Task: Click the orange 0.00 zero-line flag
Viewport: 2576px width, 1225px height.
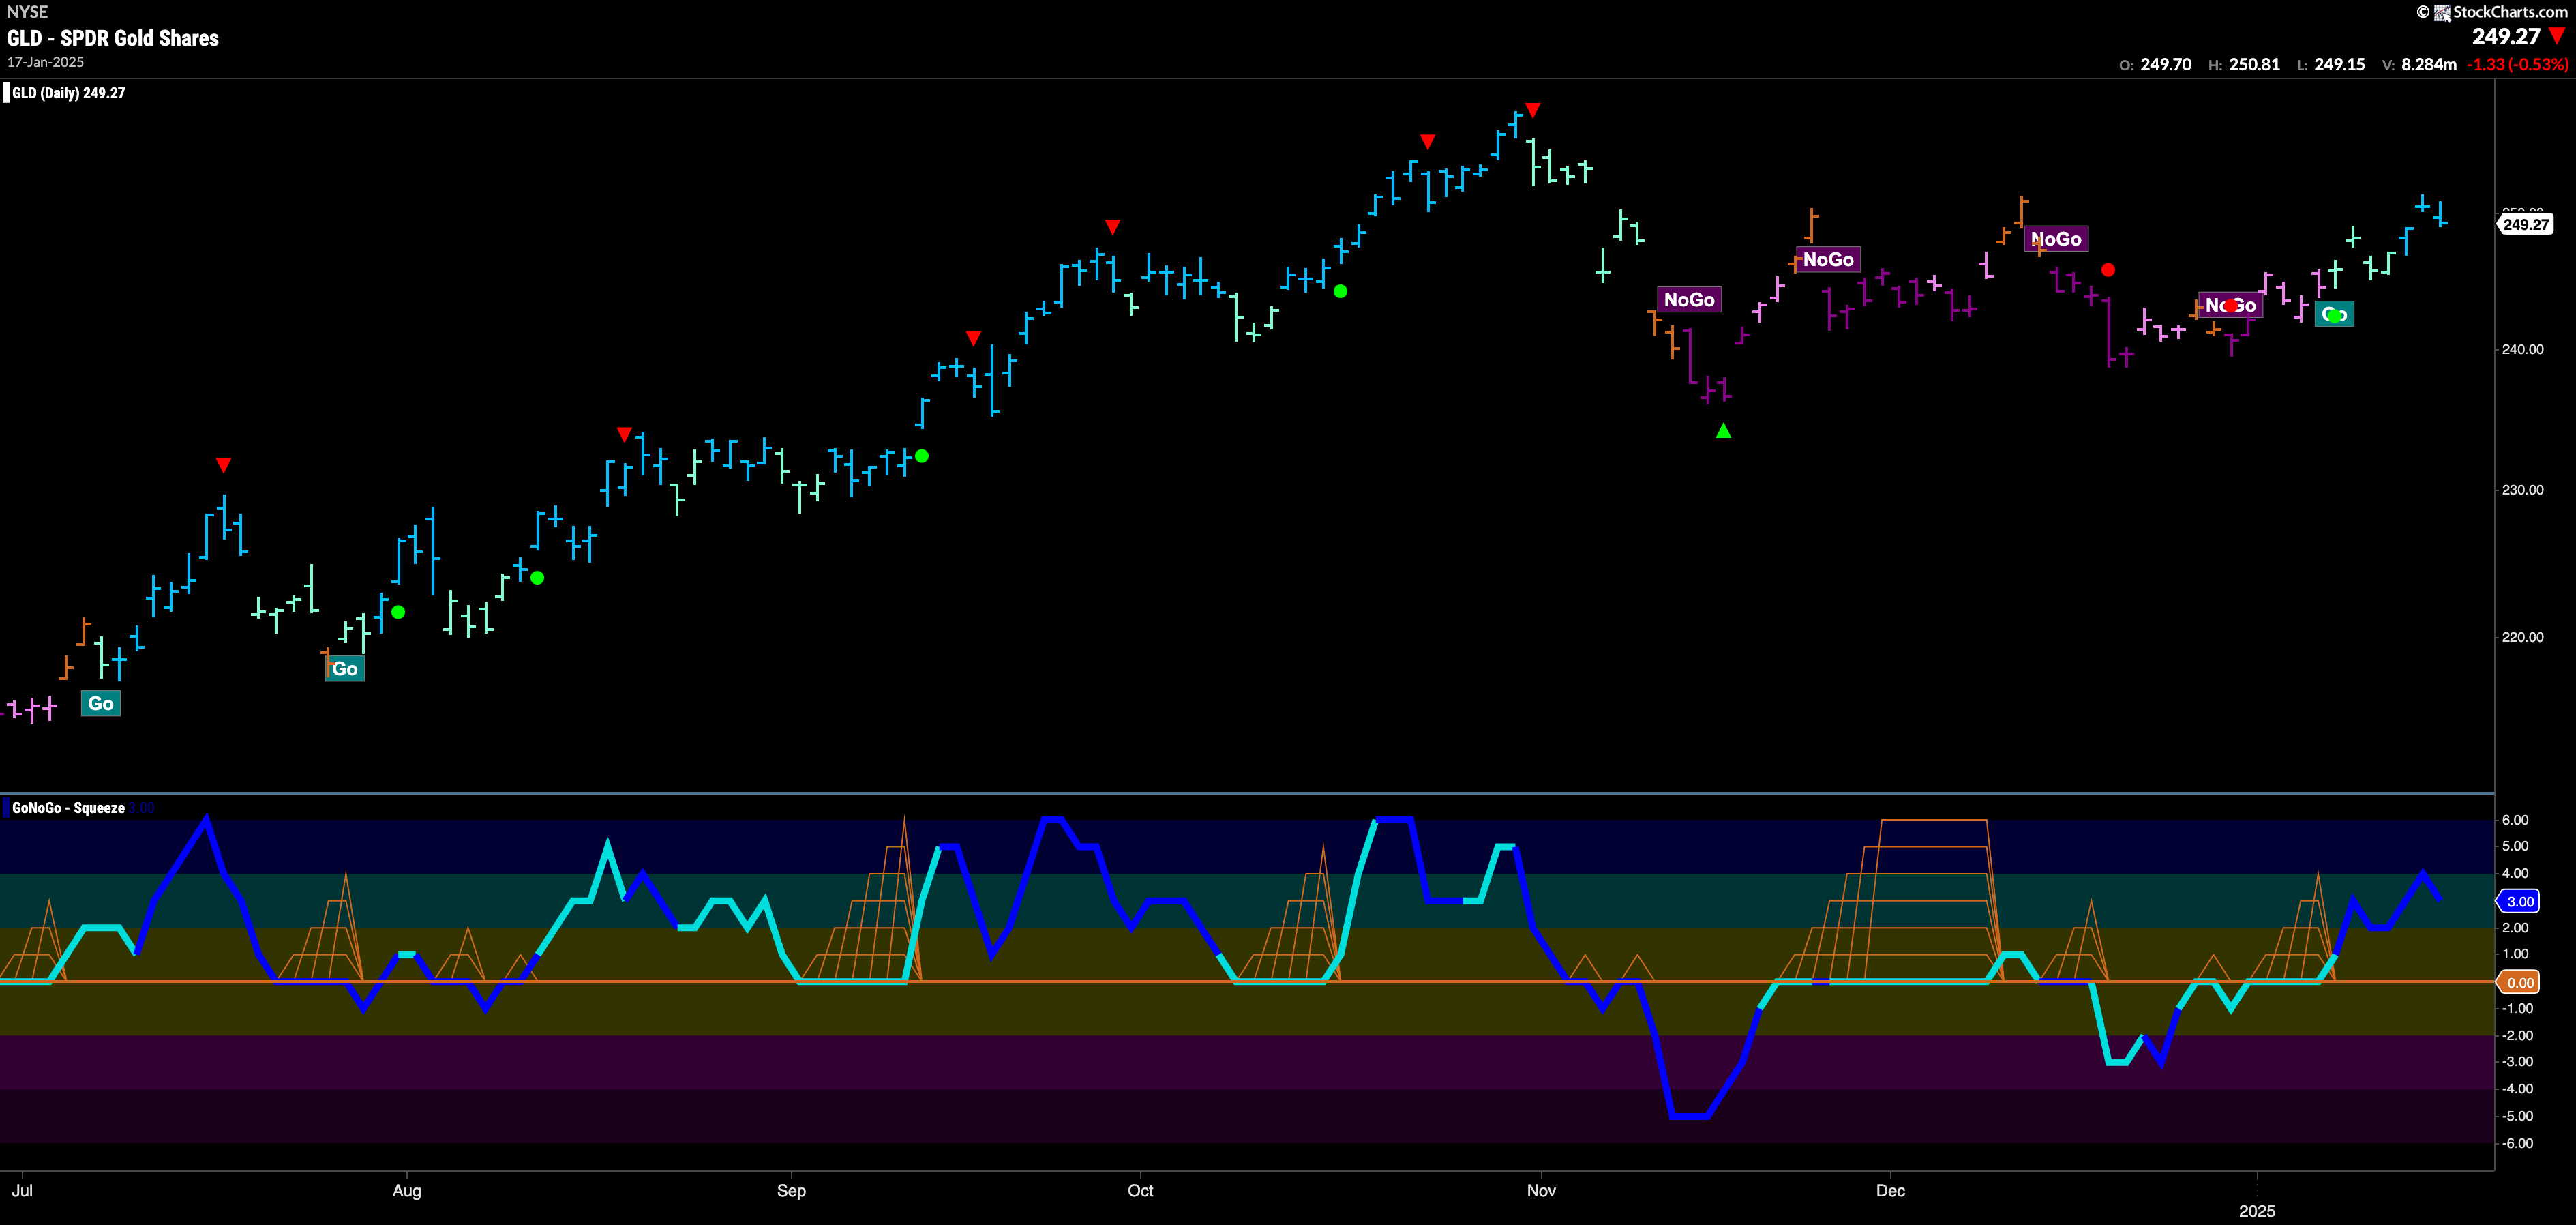Action: (x=2518, y=982)
